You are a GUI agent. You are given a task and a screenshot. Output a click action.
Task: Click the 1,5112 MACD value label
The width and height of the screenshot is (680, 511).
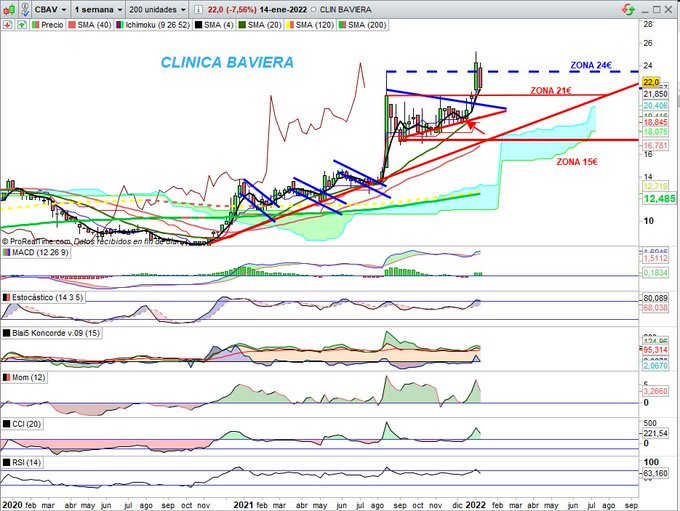point(655,259)
